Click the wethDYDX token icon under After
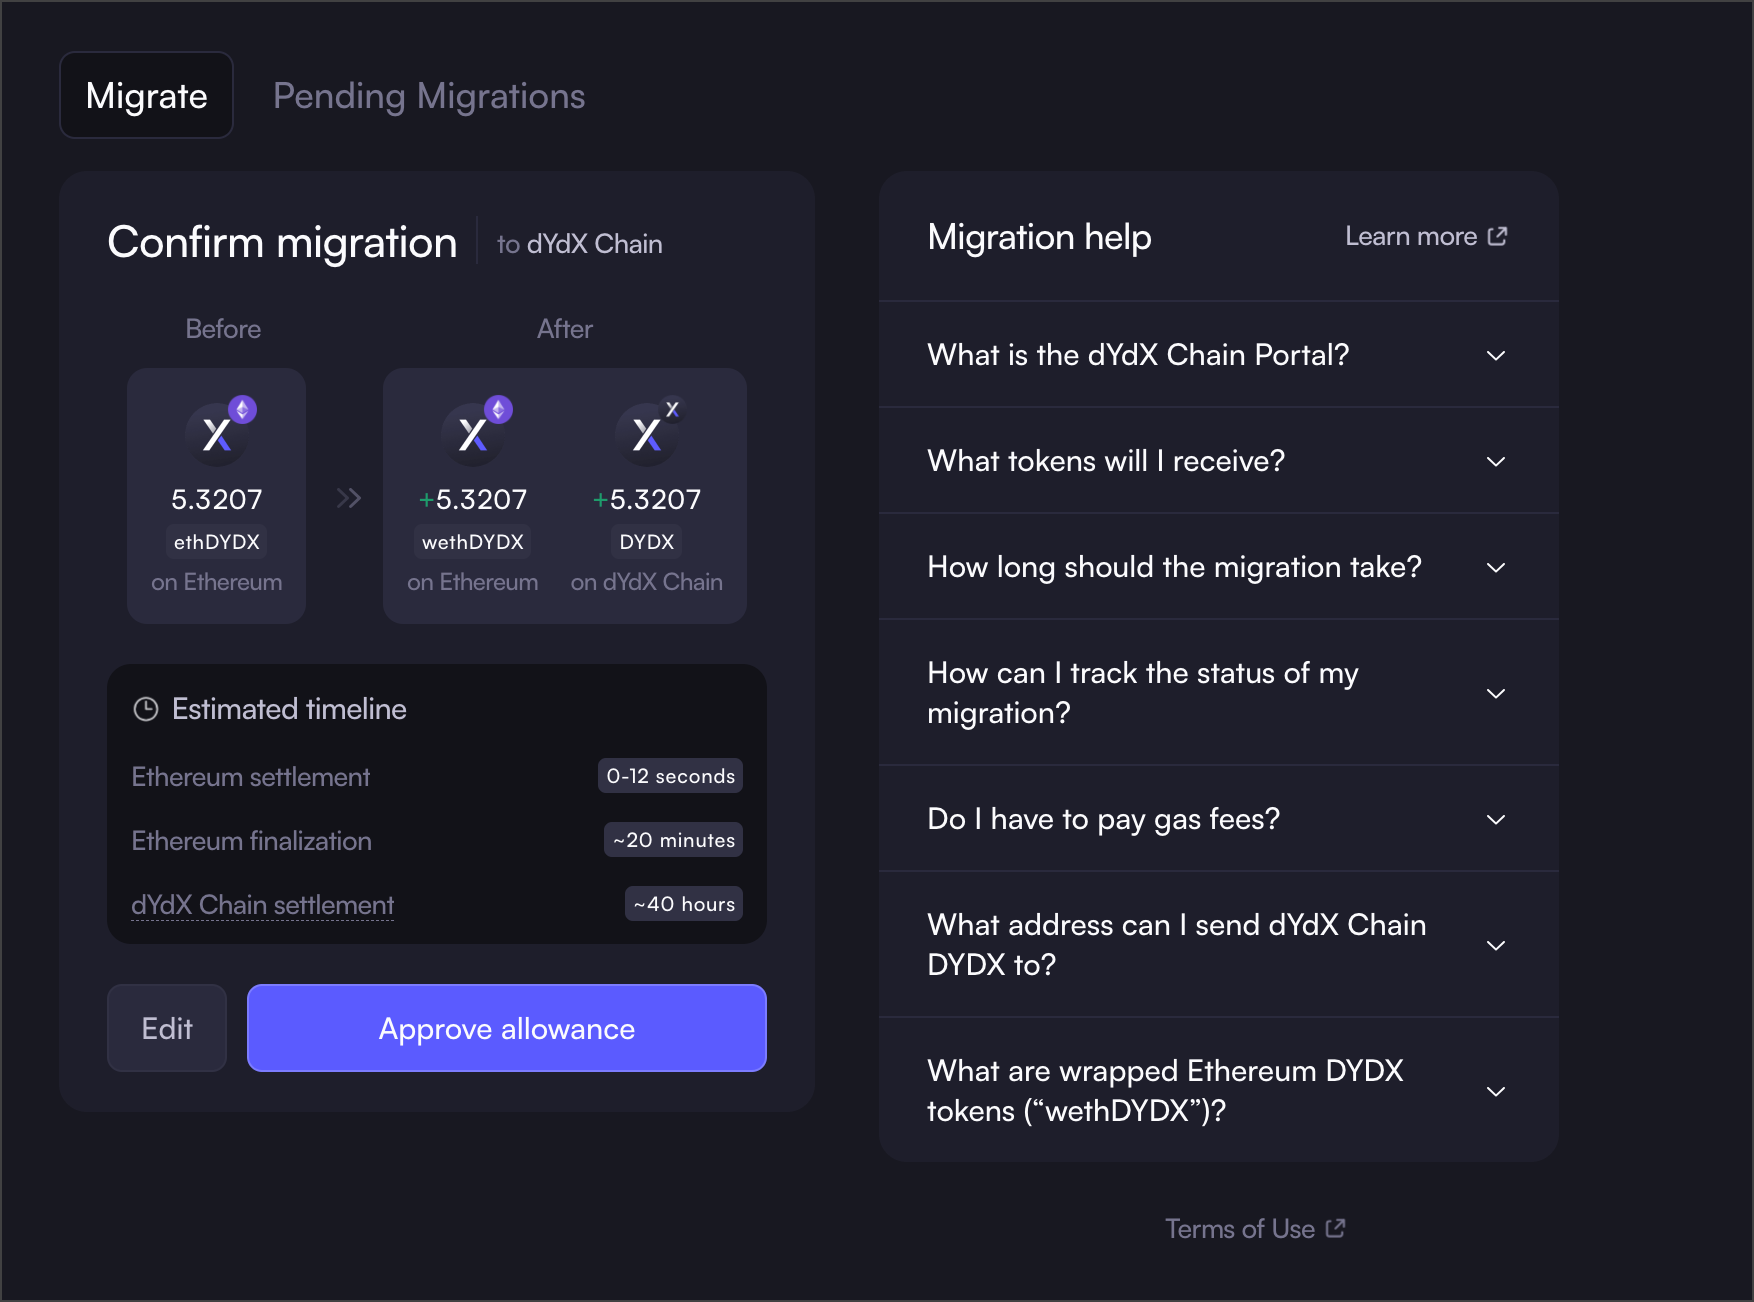1754x1302 pixels. [473, 433]
